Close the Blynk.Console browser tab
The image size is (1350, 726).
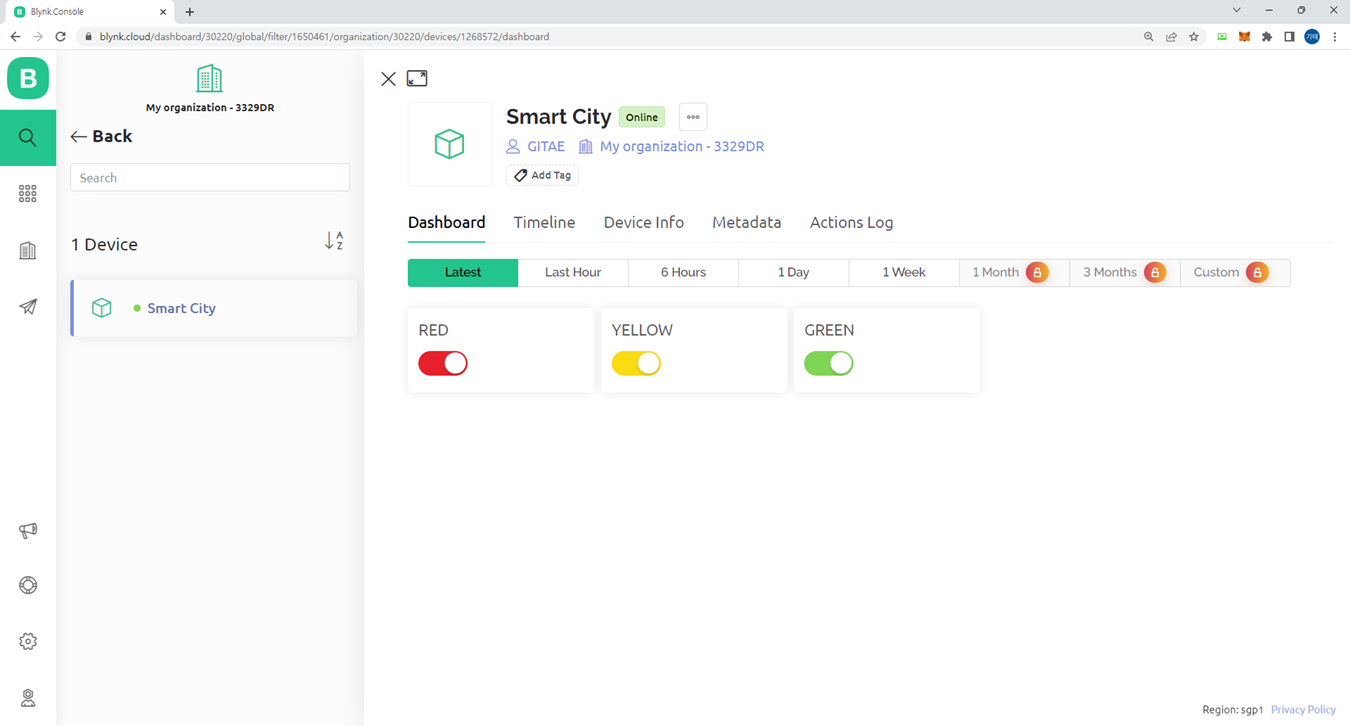[x=163, y=12]
